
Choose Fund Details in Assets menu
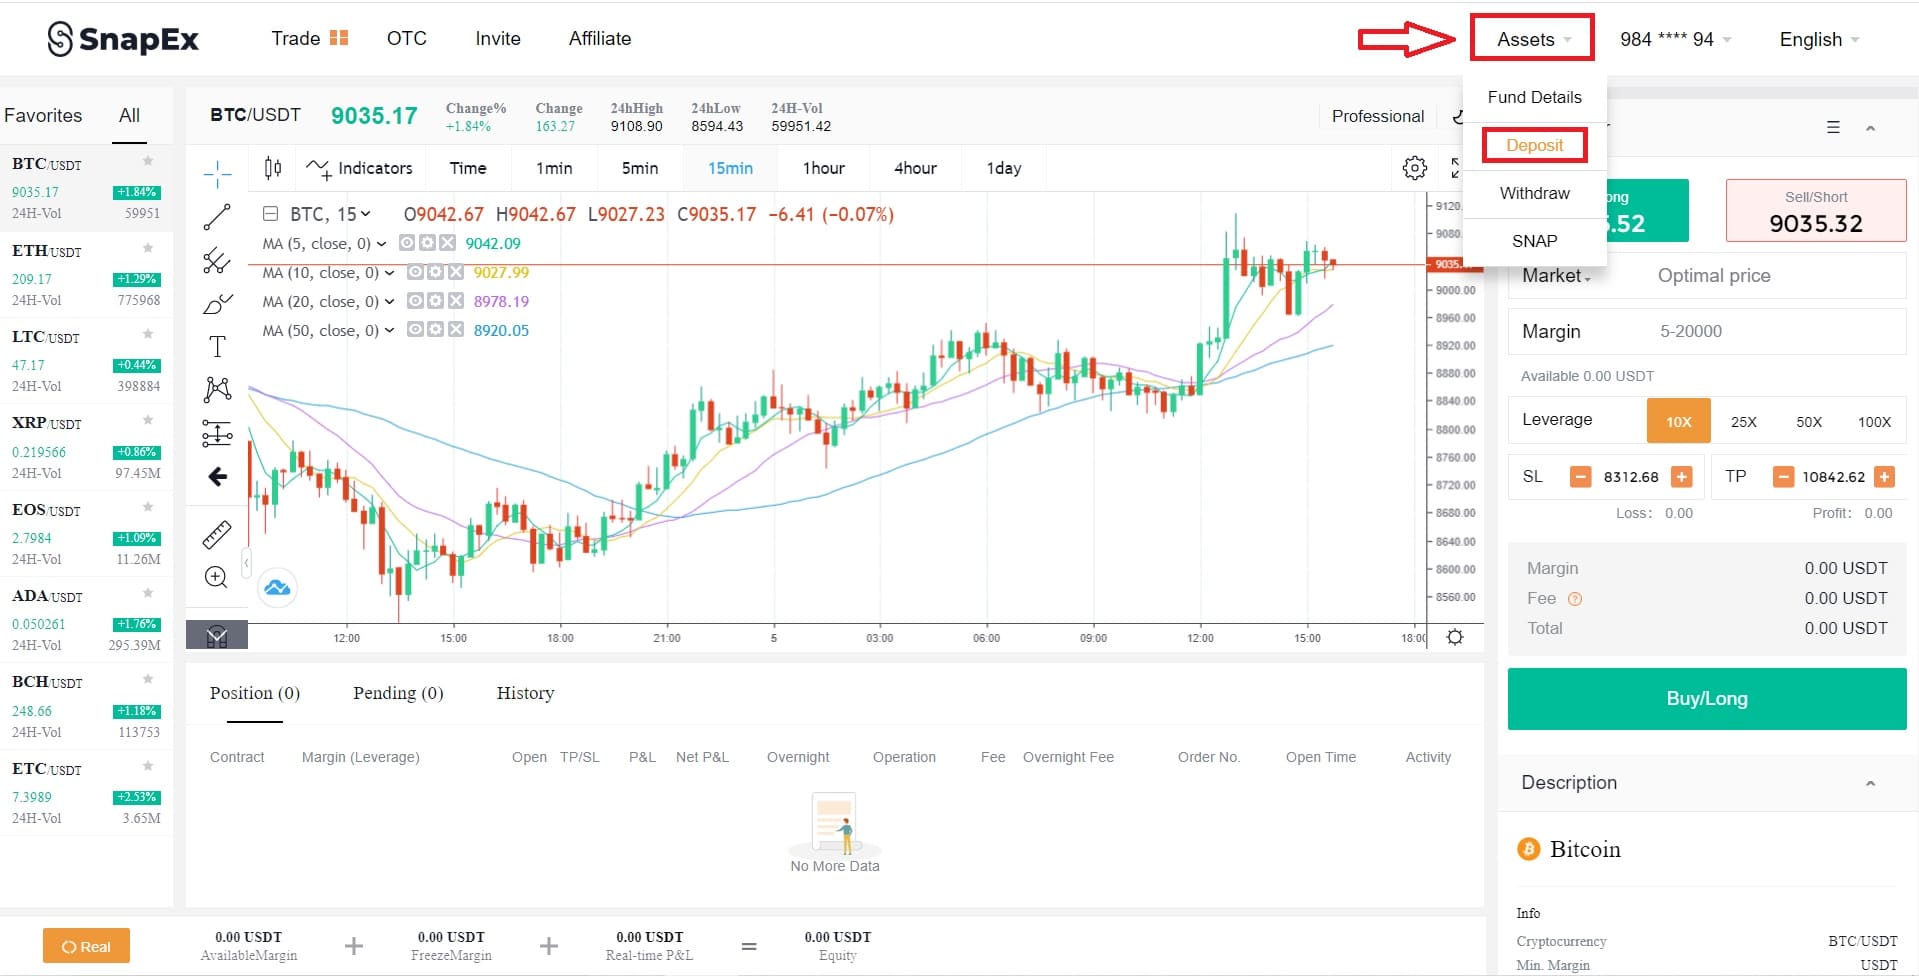1534,97
